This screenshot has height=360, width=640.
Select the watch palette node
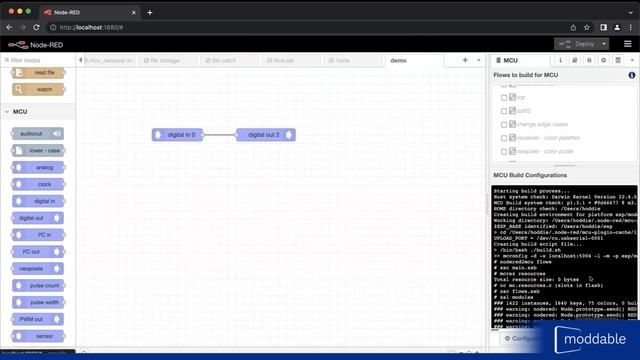tap(38, 89)
